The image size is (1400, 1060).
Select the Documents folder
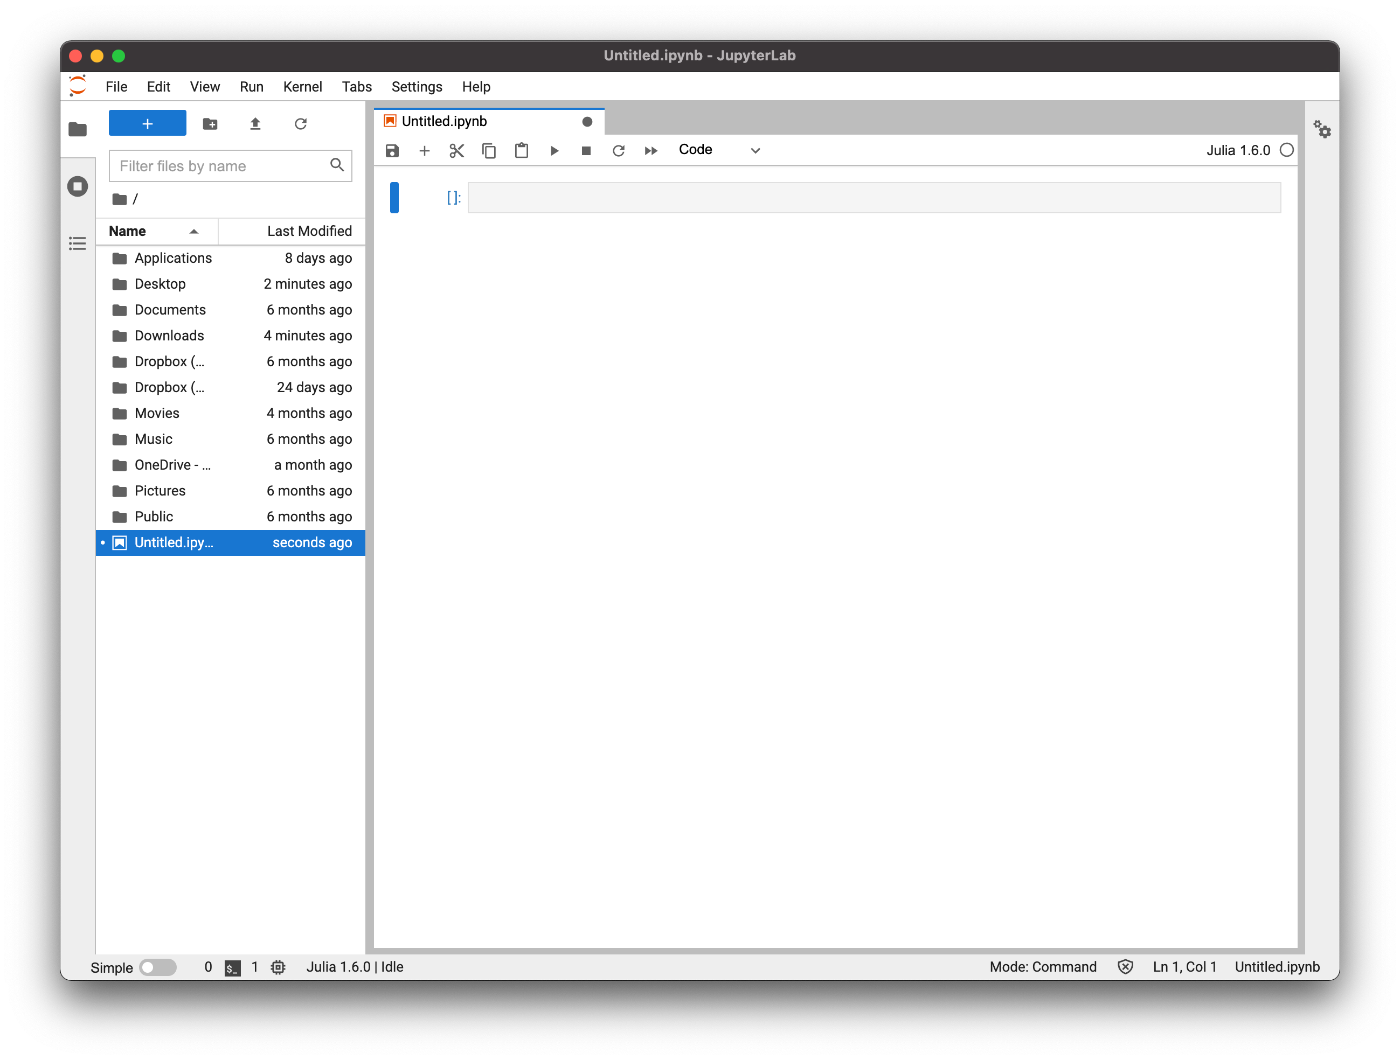[231, 310]
